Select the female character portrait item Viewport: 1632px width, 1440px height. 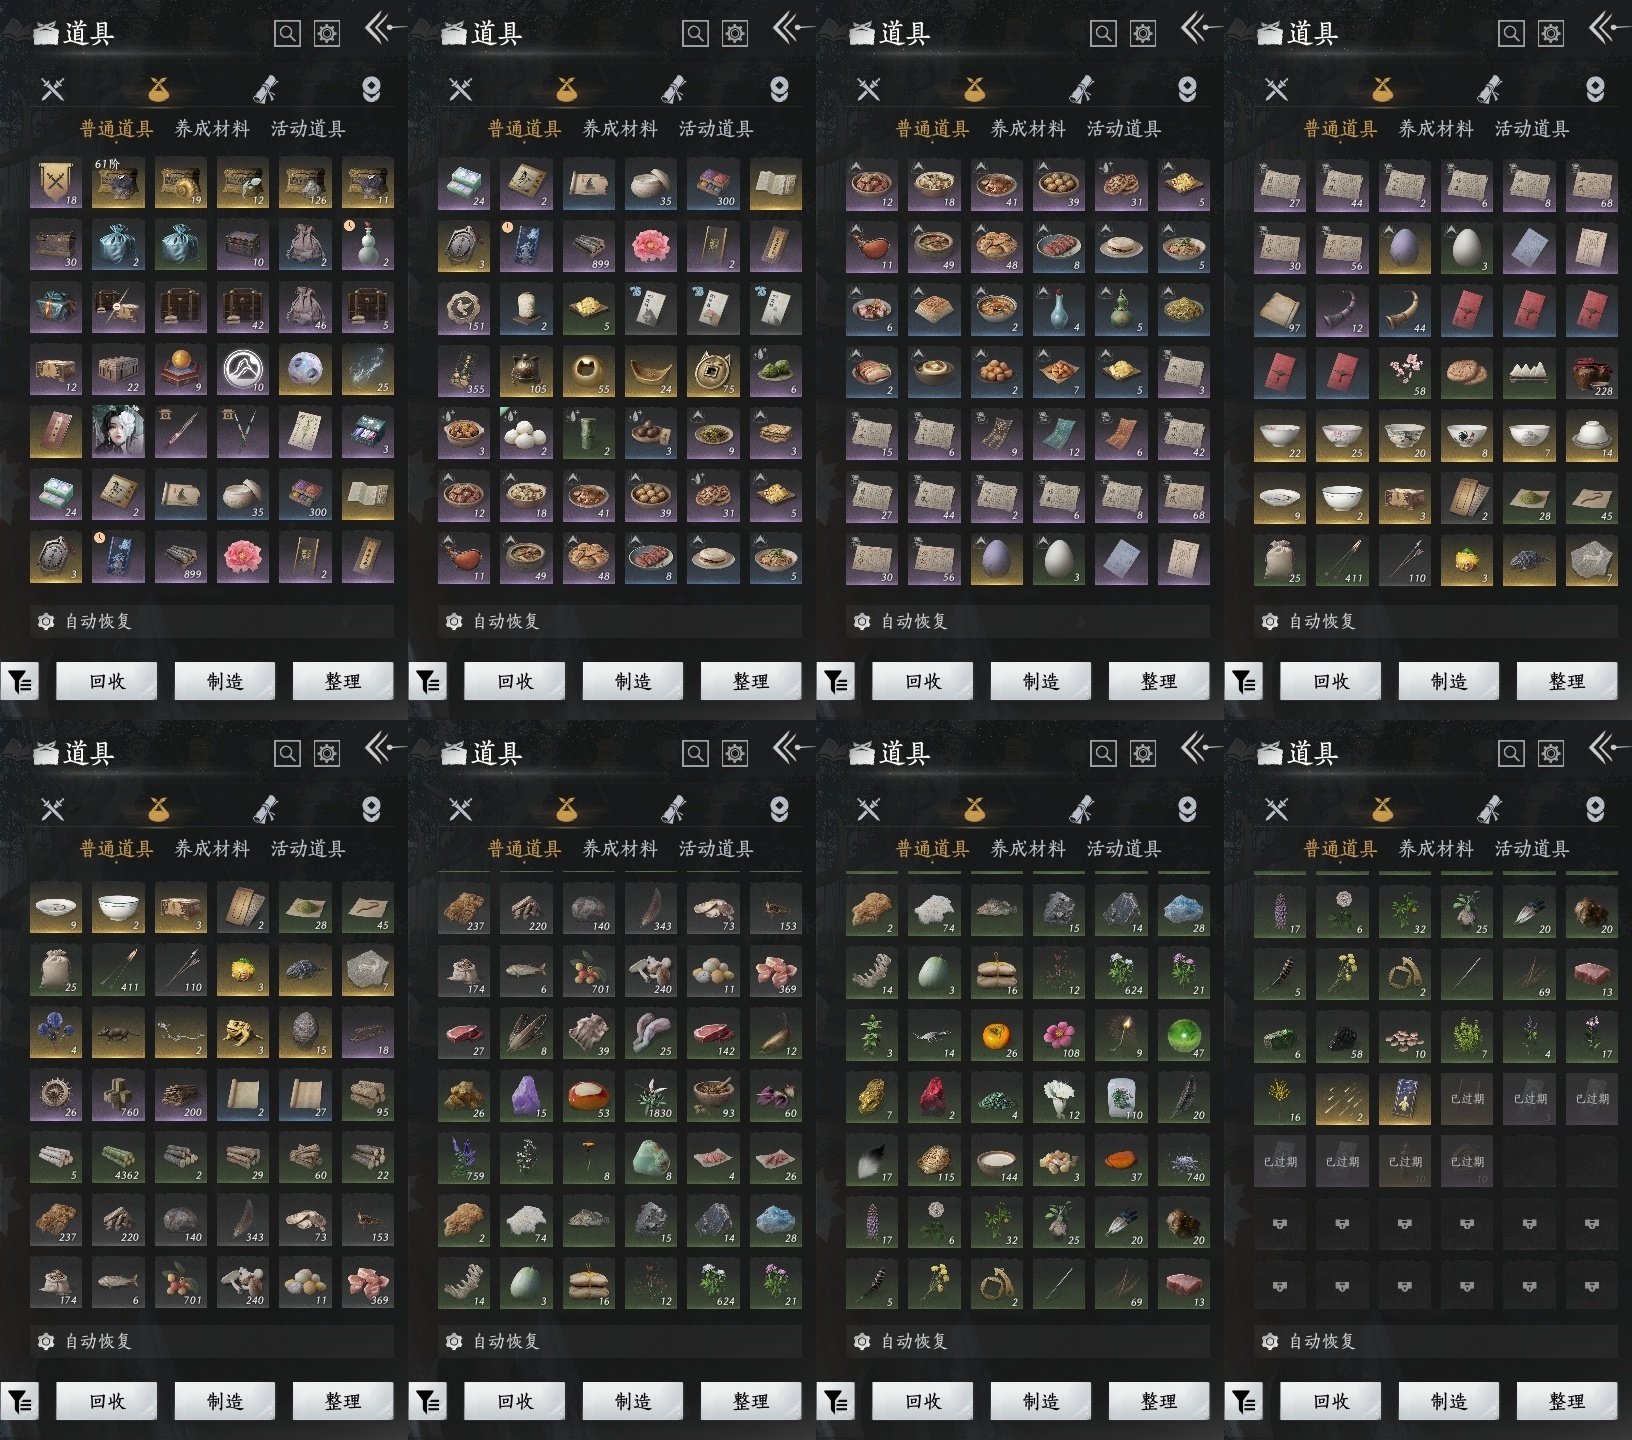(118, 431)
